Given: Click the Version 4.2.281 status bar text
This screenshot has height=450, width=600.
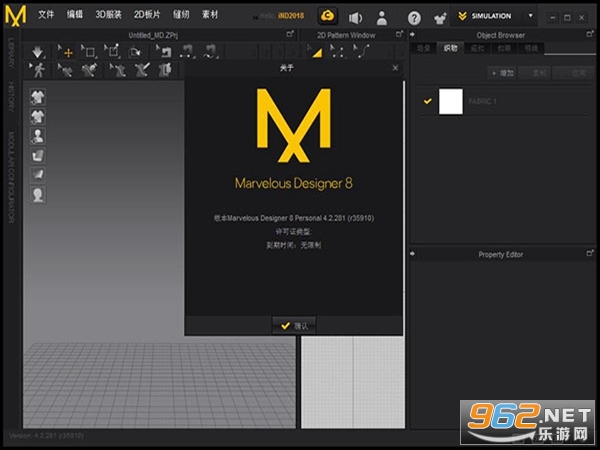Looking at the screenshot, I should tap(46, 435).
